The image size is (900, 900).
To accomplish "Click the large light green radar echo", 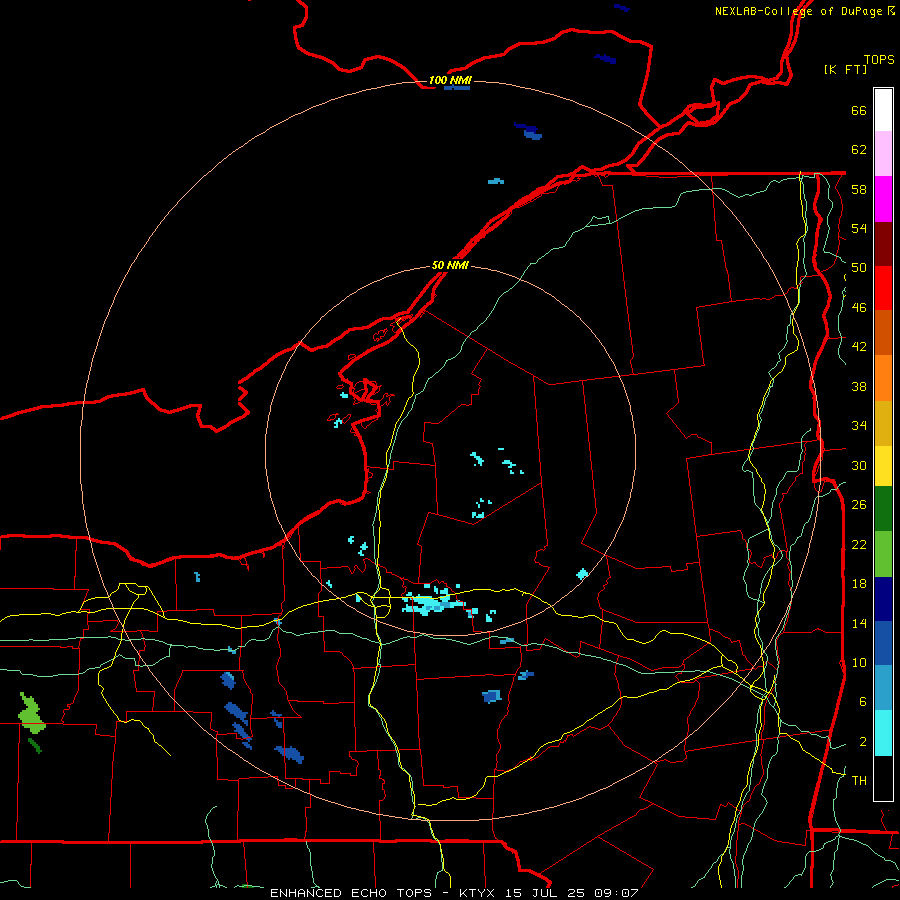I will coord(31,714).
